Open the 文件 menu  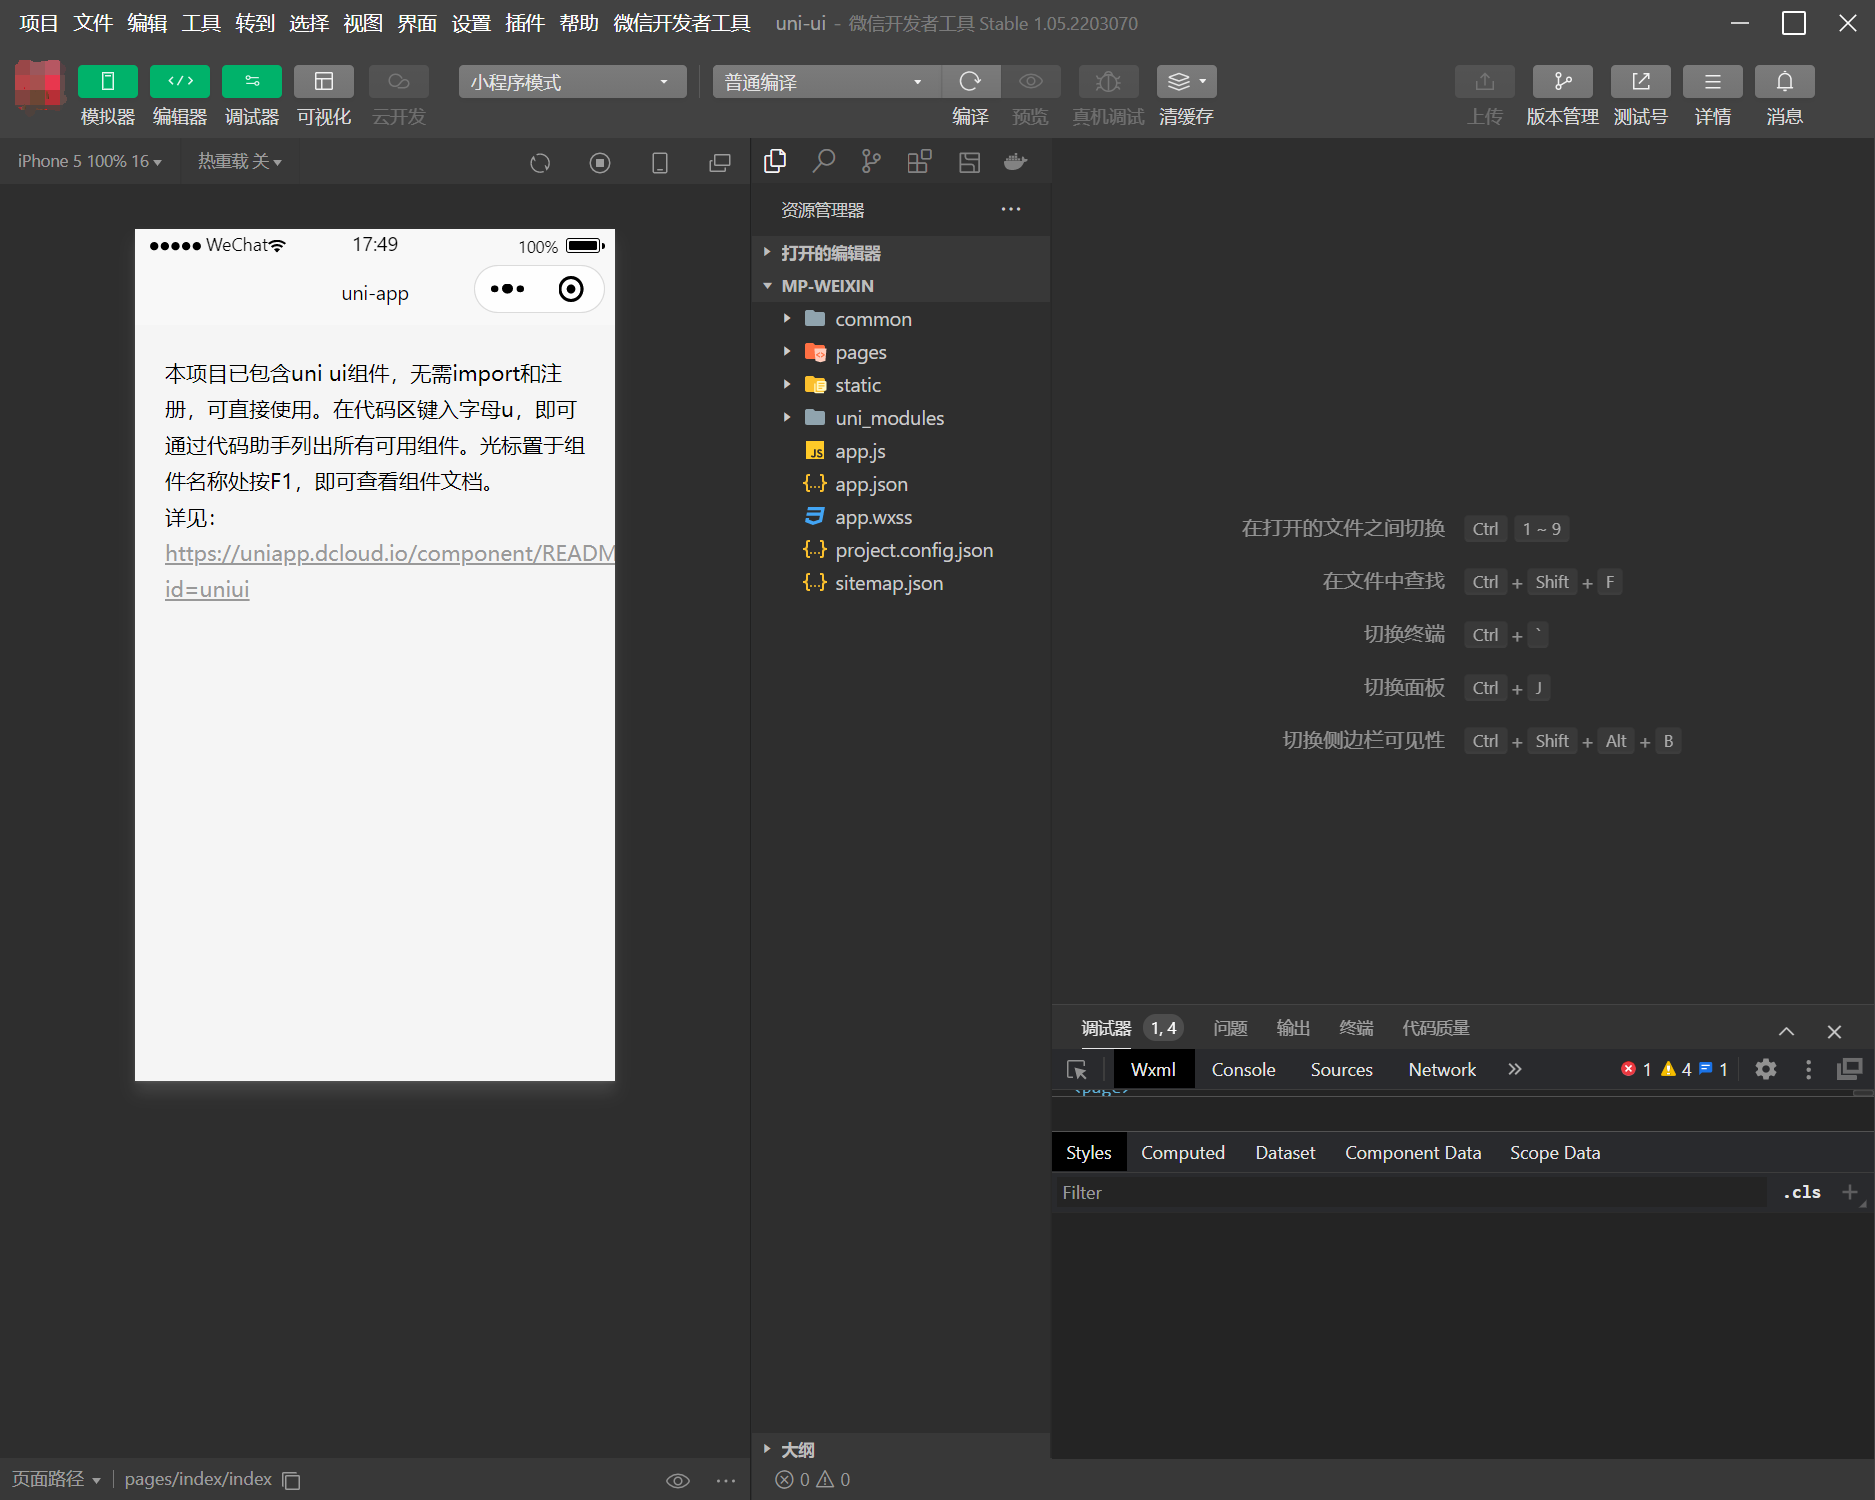(x=93, y=23)
